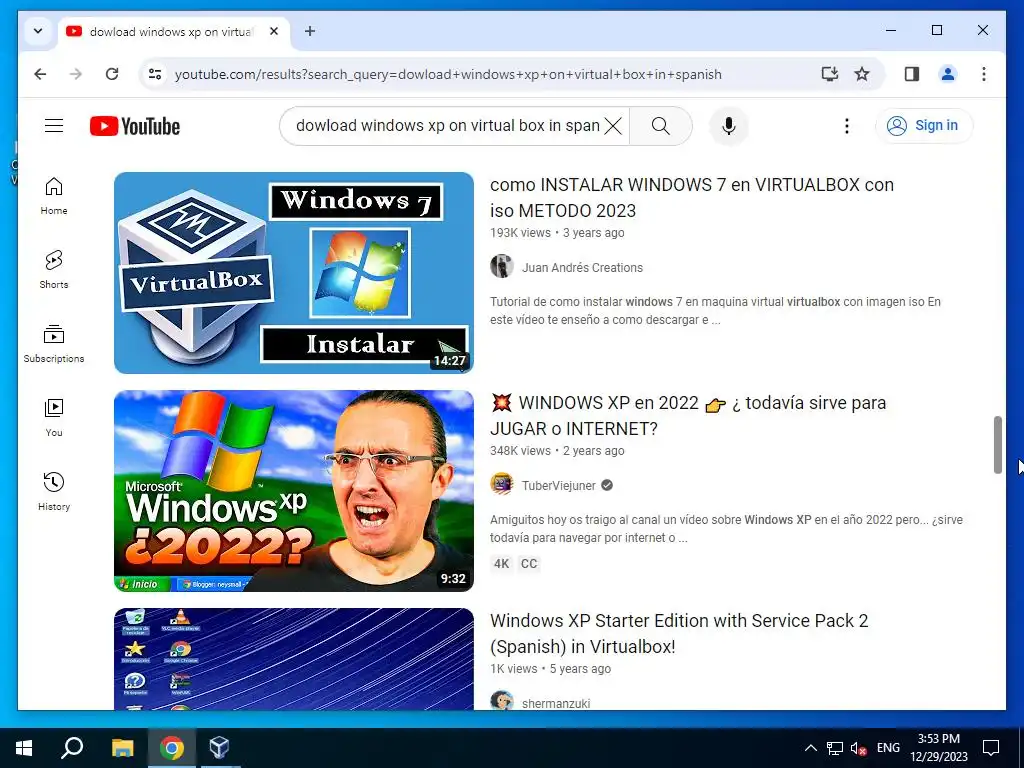Image resolution: width=1024 pixels, height=768 pixels.
Task: Click in the YouTube search field
Action: (447, 125)
